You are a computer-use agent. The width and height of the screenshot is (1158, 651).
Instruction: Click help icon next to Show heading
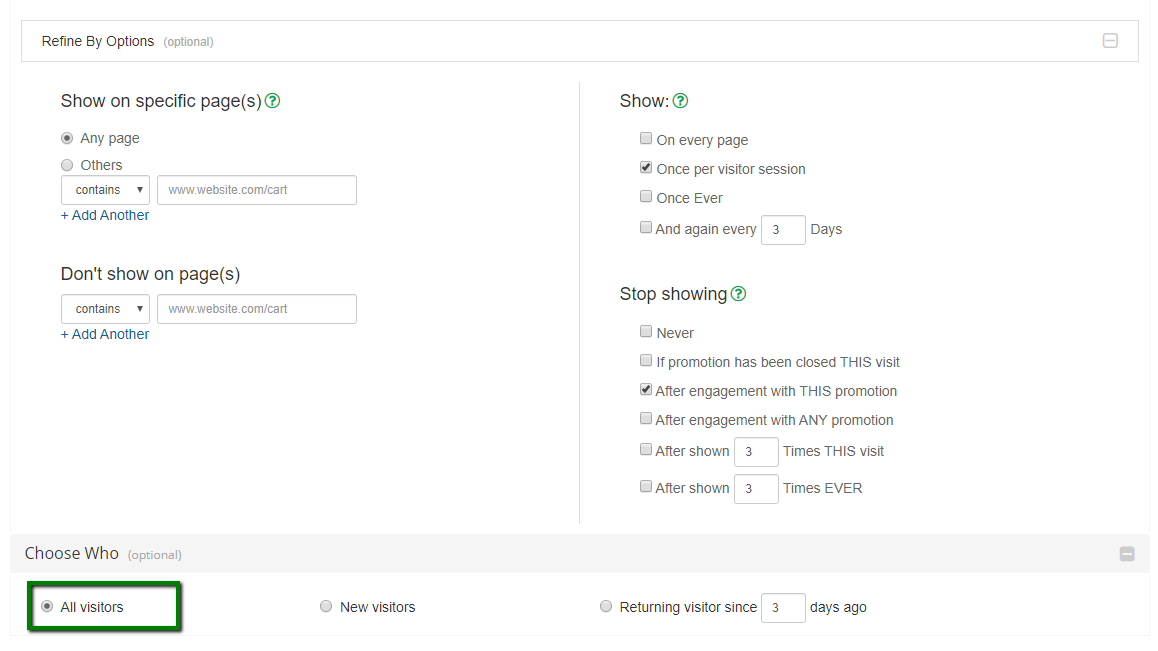click(x=680, y=101)
